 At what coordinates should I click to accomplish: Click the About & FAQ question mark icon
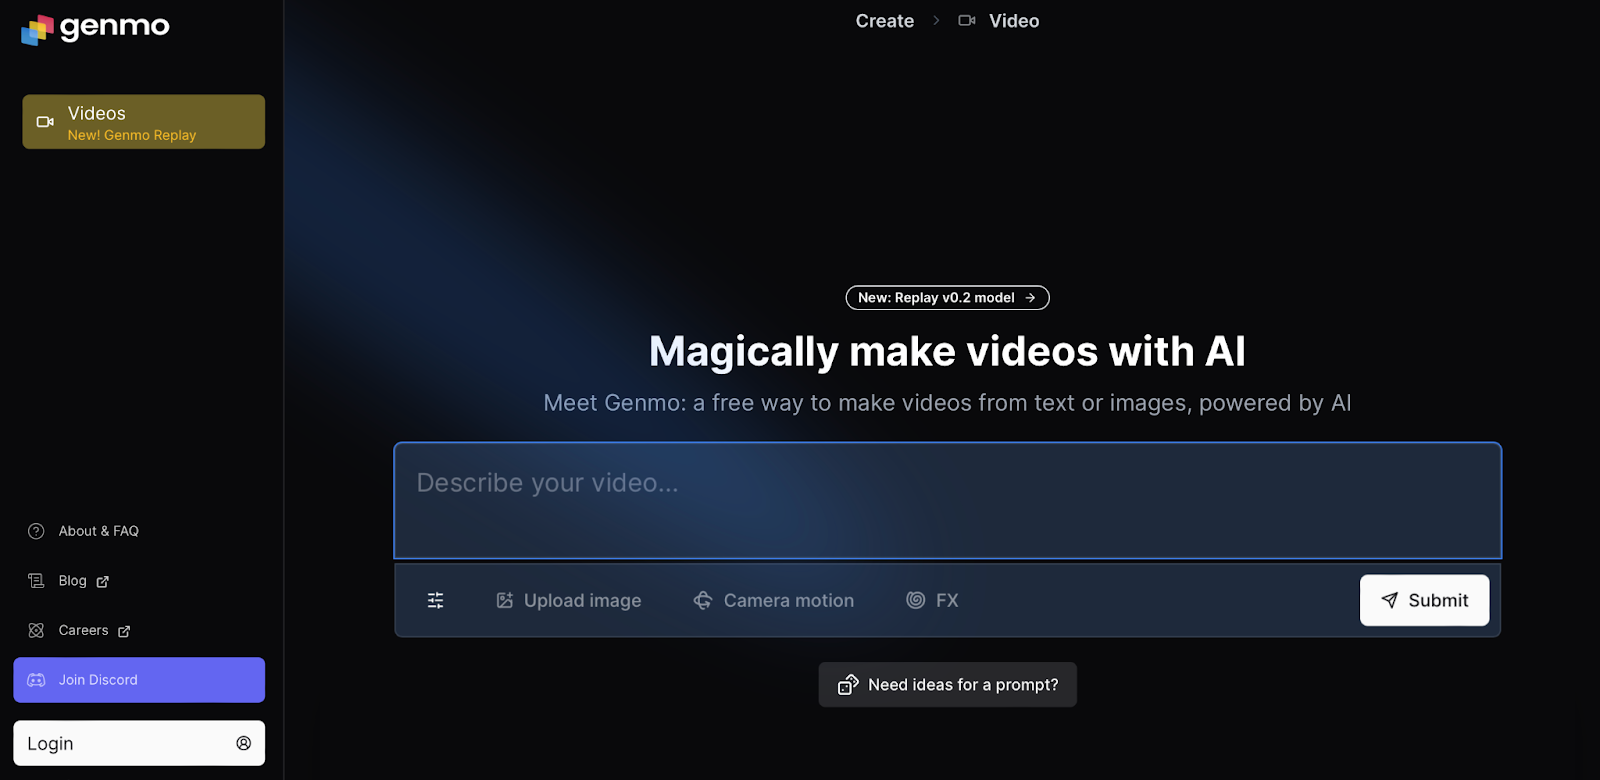(x=36, y=531)
